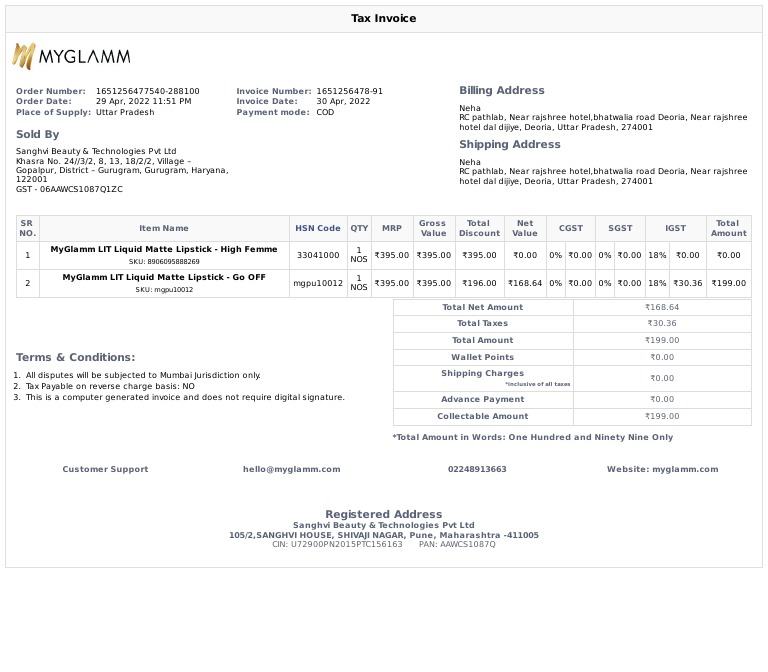This screenshot has width=768, height=672.
Task: Click invoice date 30 Apr, 2022
Action: [x=343, y=101]
